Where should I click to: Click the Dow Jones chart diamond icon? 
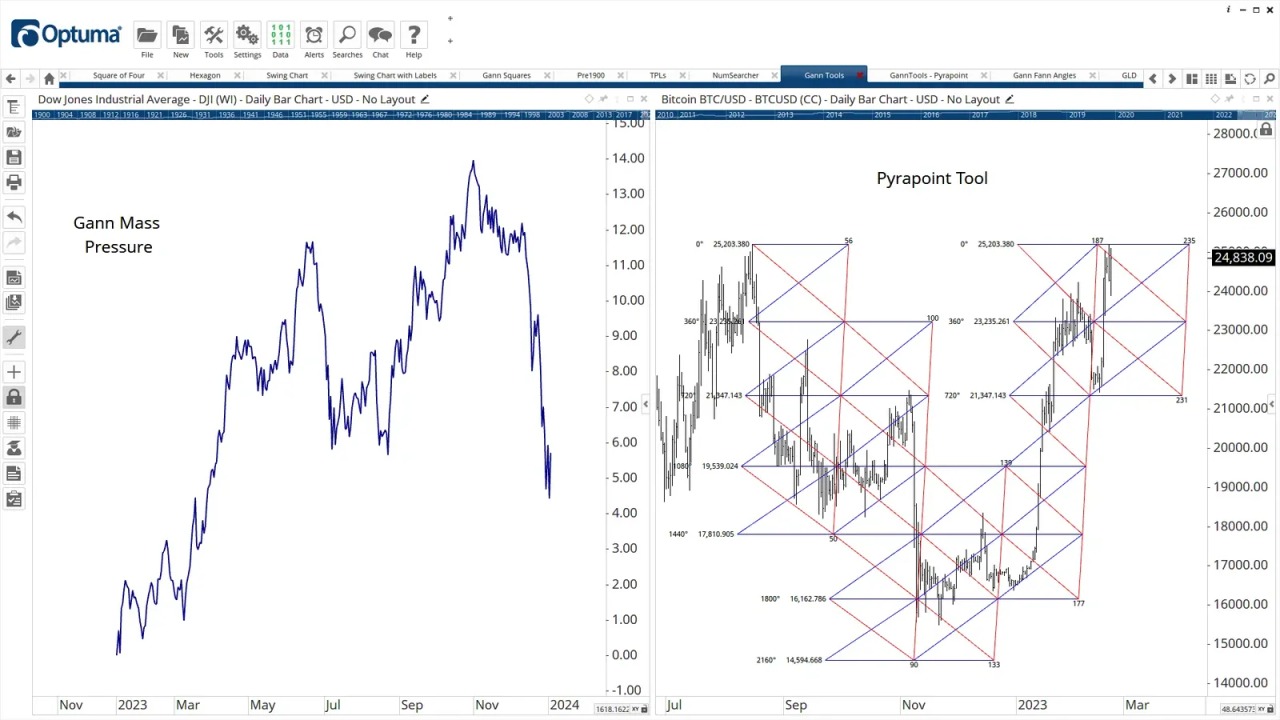tap(589, 99)
